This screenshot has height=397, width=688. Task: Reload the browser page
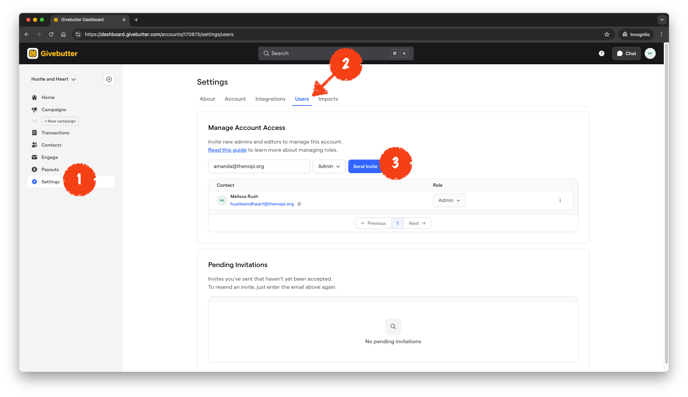point(51,34)
